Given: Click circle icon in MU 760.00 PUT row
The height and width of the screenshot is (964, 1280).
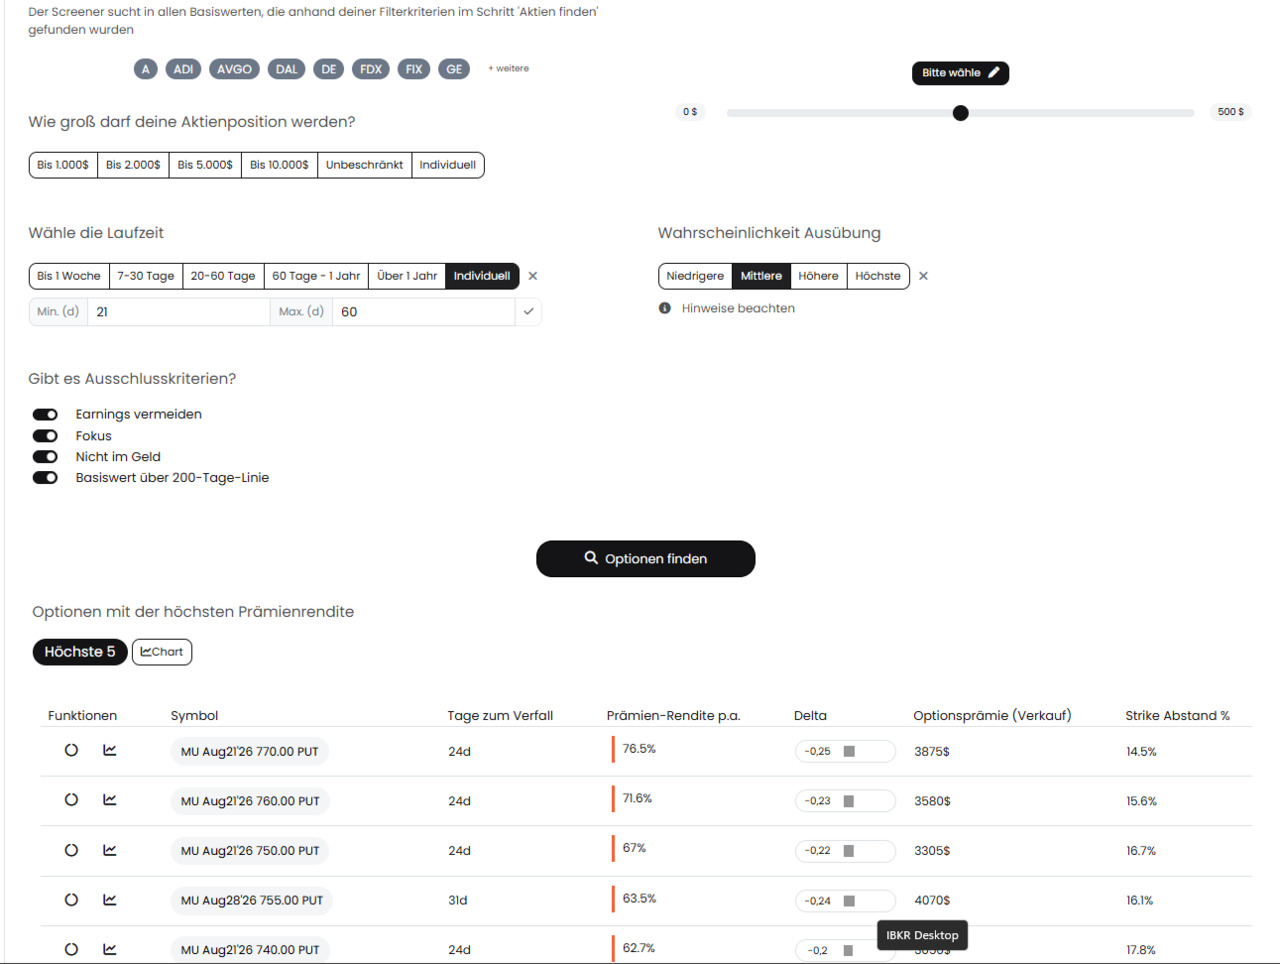Looking at the screenshot, I should tap(71, 800).
